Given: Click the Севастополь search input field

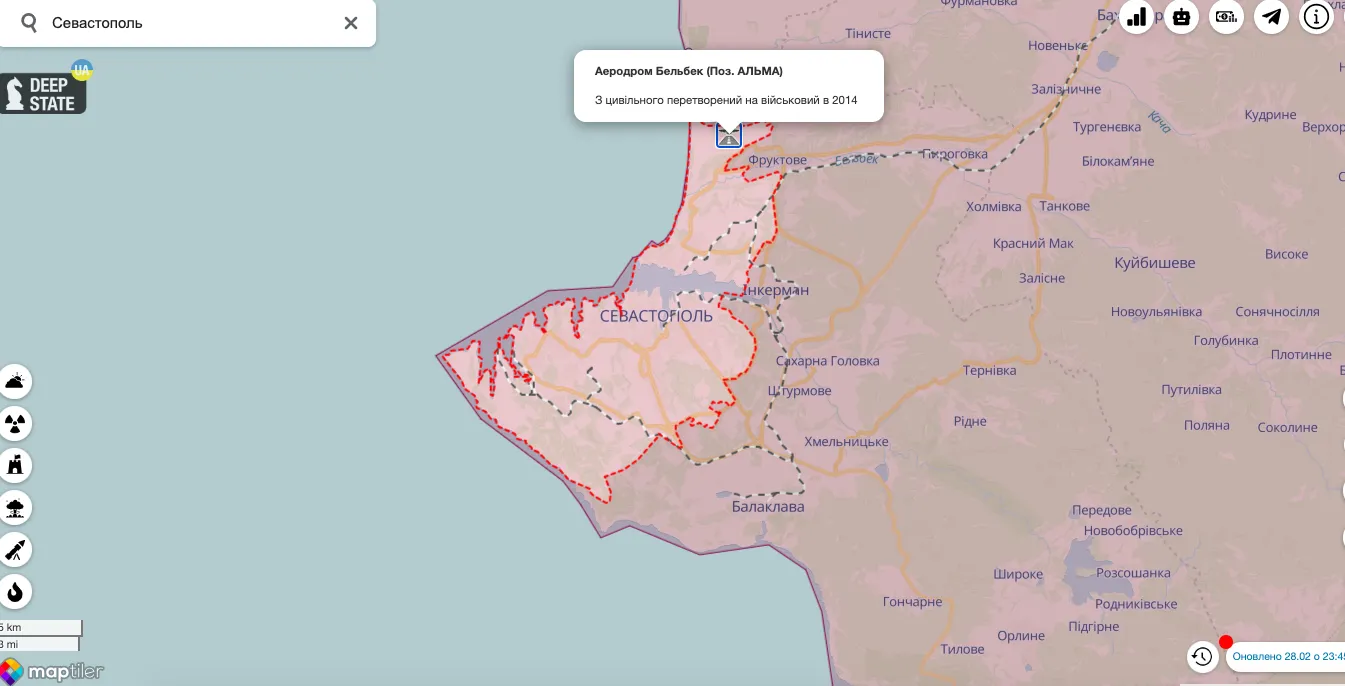Looking at the screenshot, I should [x=190, y=23].
